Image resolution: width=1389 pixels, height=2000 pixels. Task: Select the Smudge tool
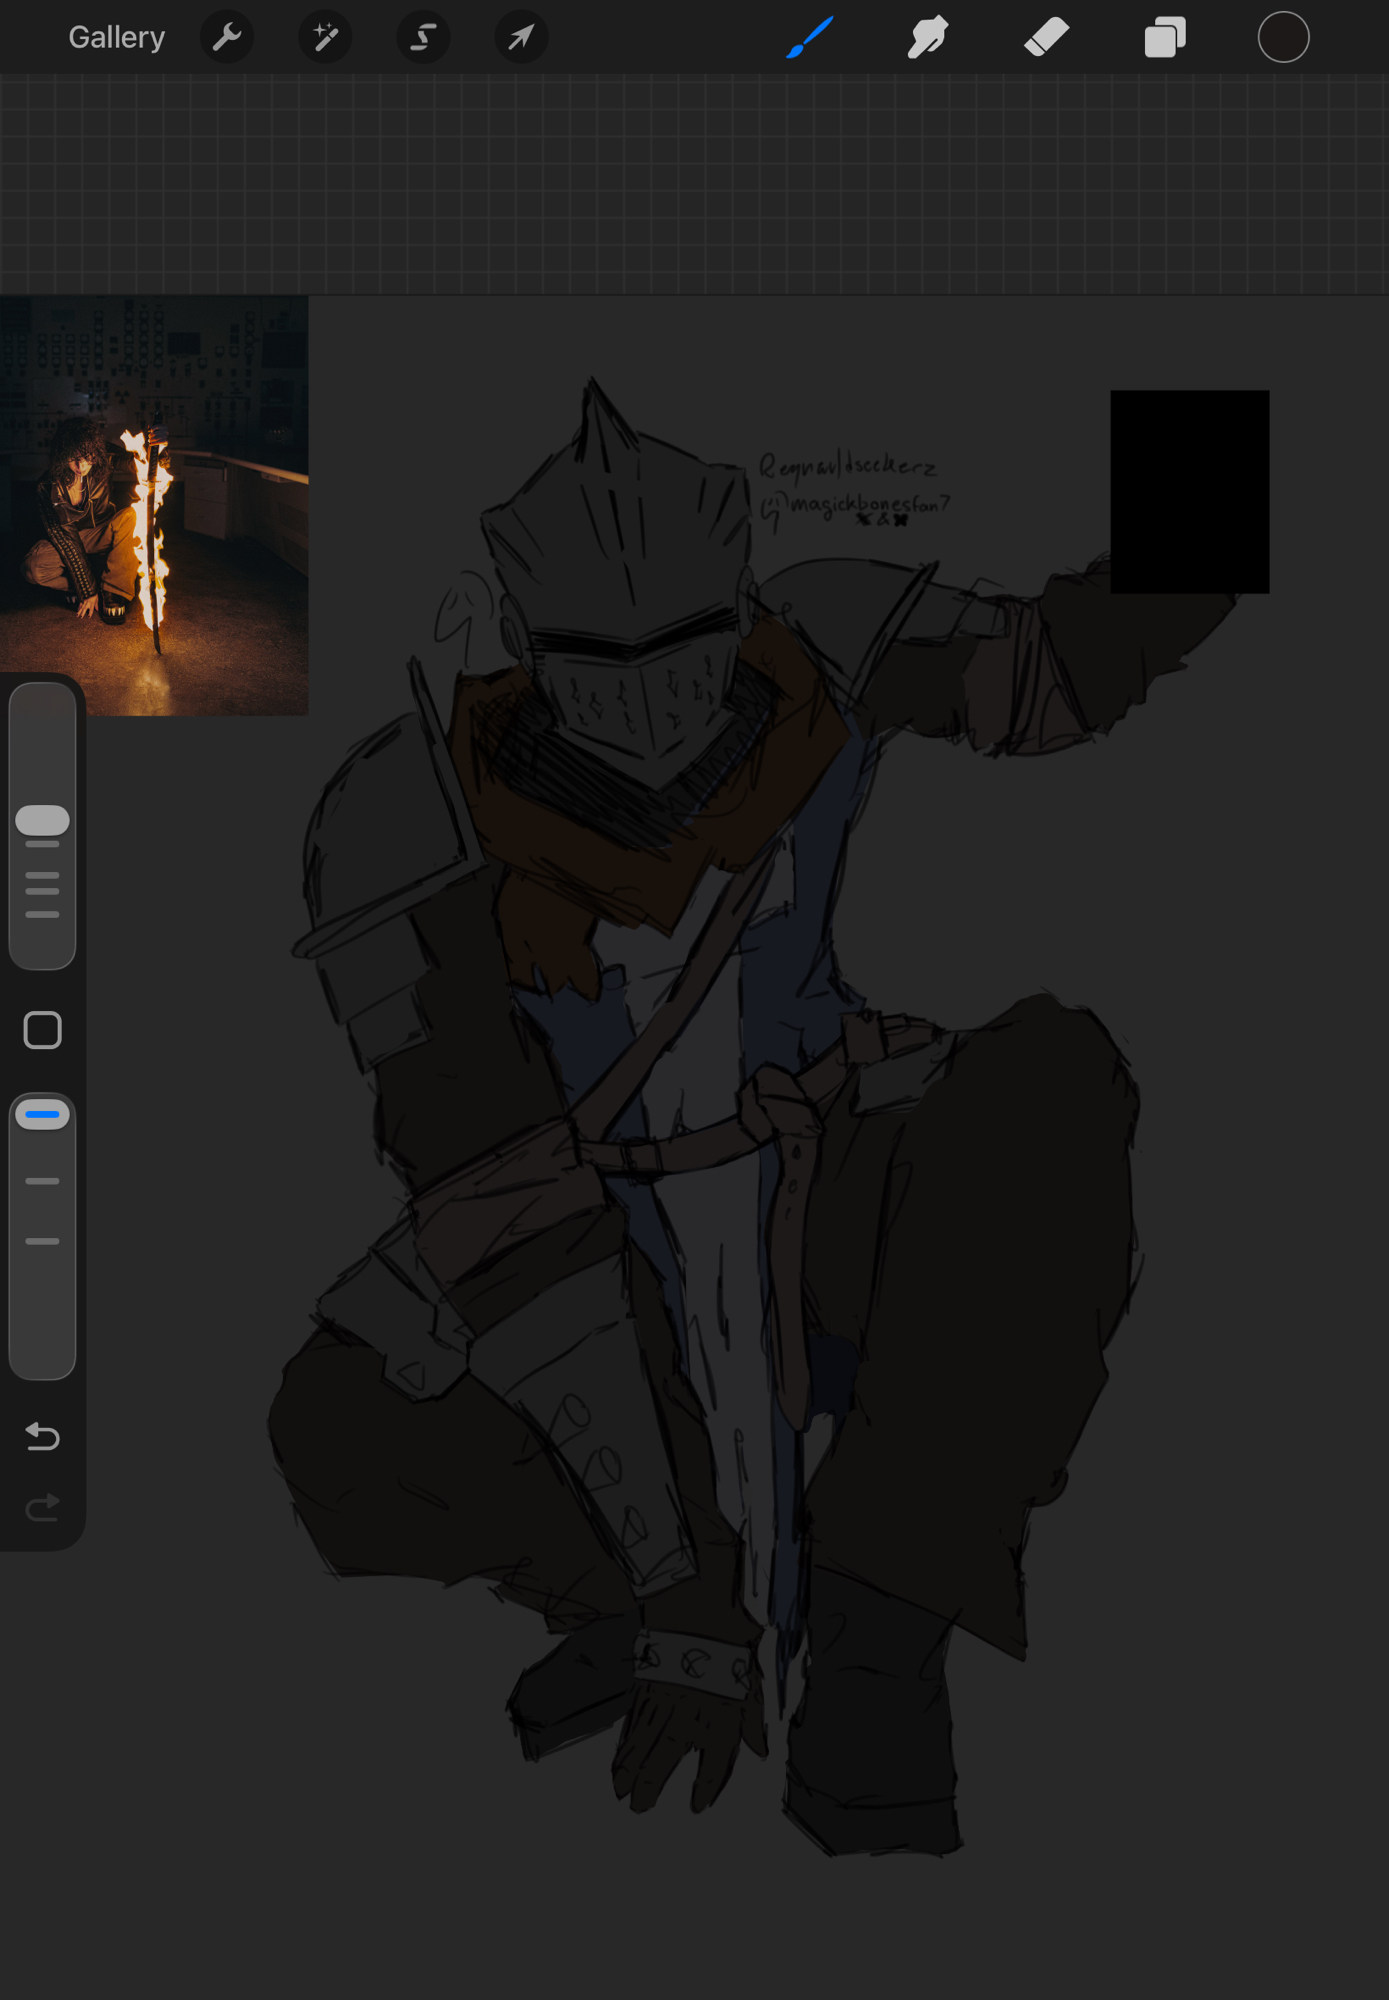[x=928, y=38]
